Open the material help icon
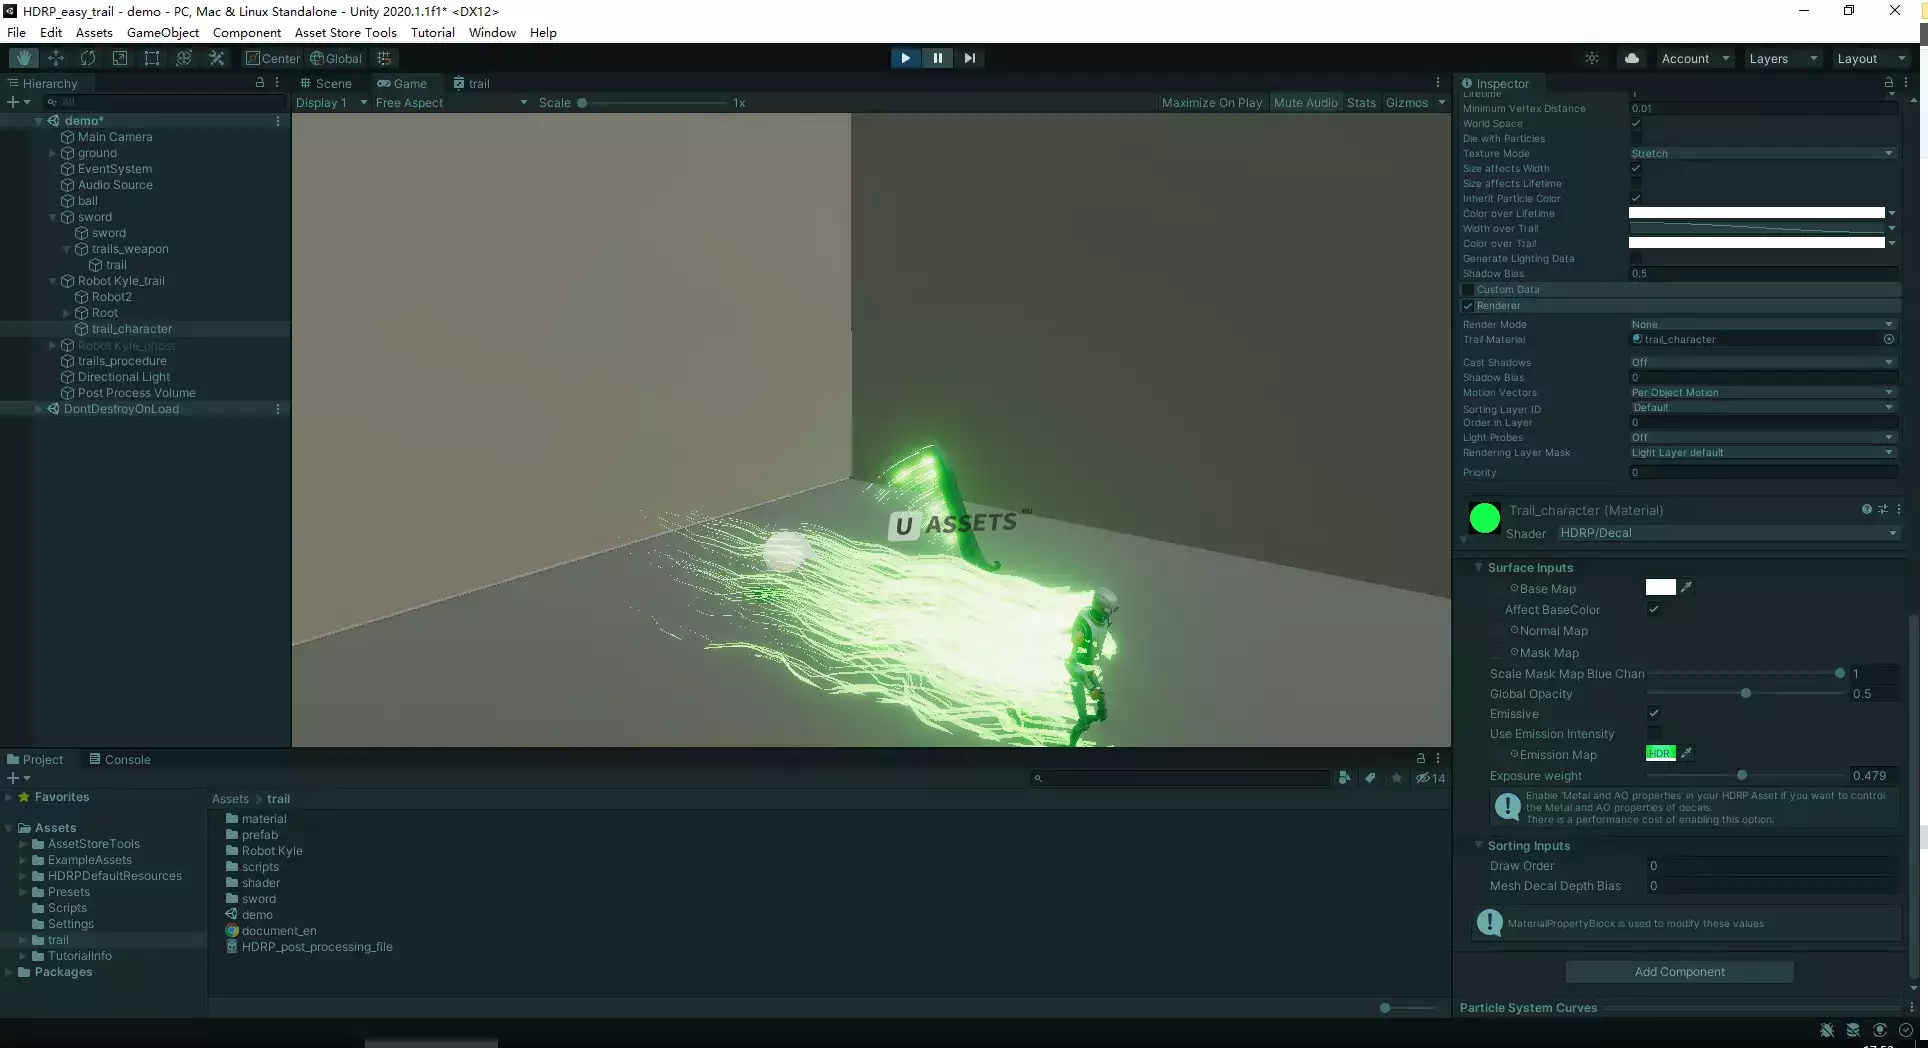1928x1048 pixels. coord(1866,510)
